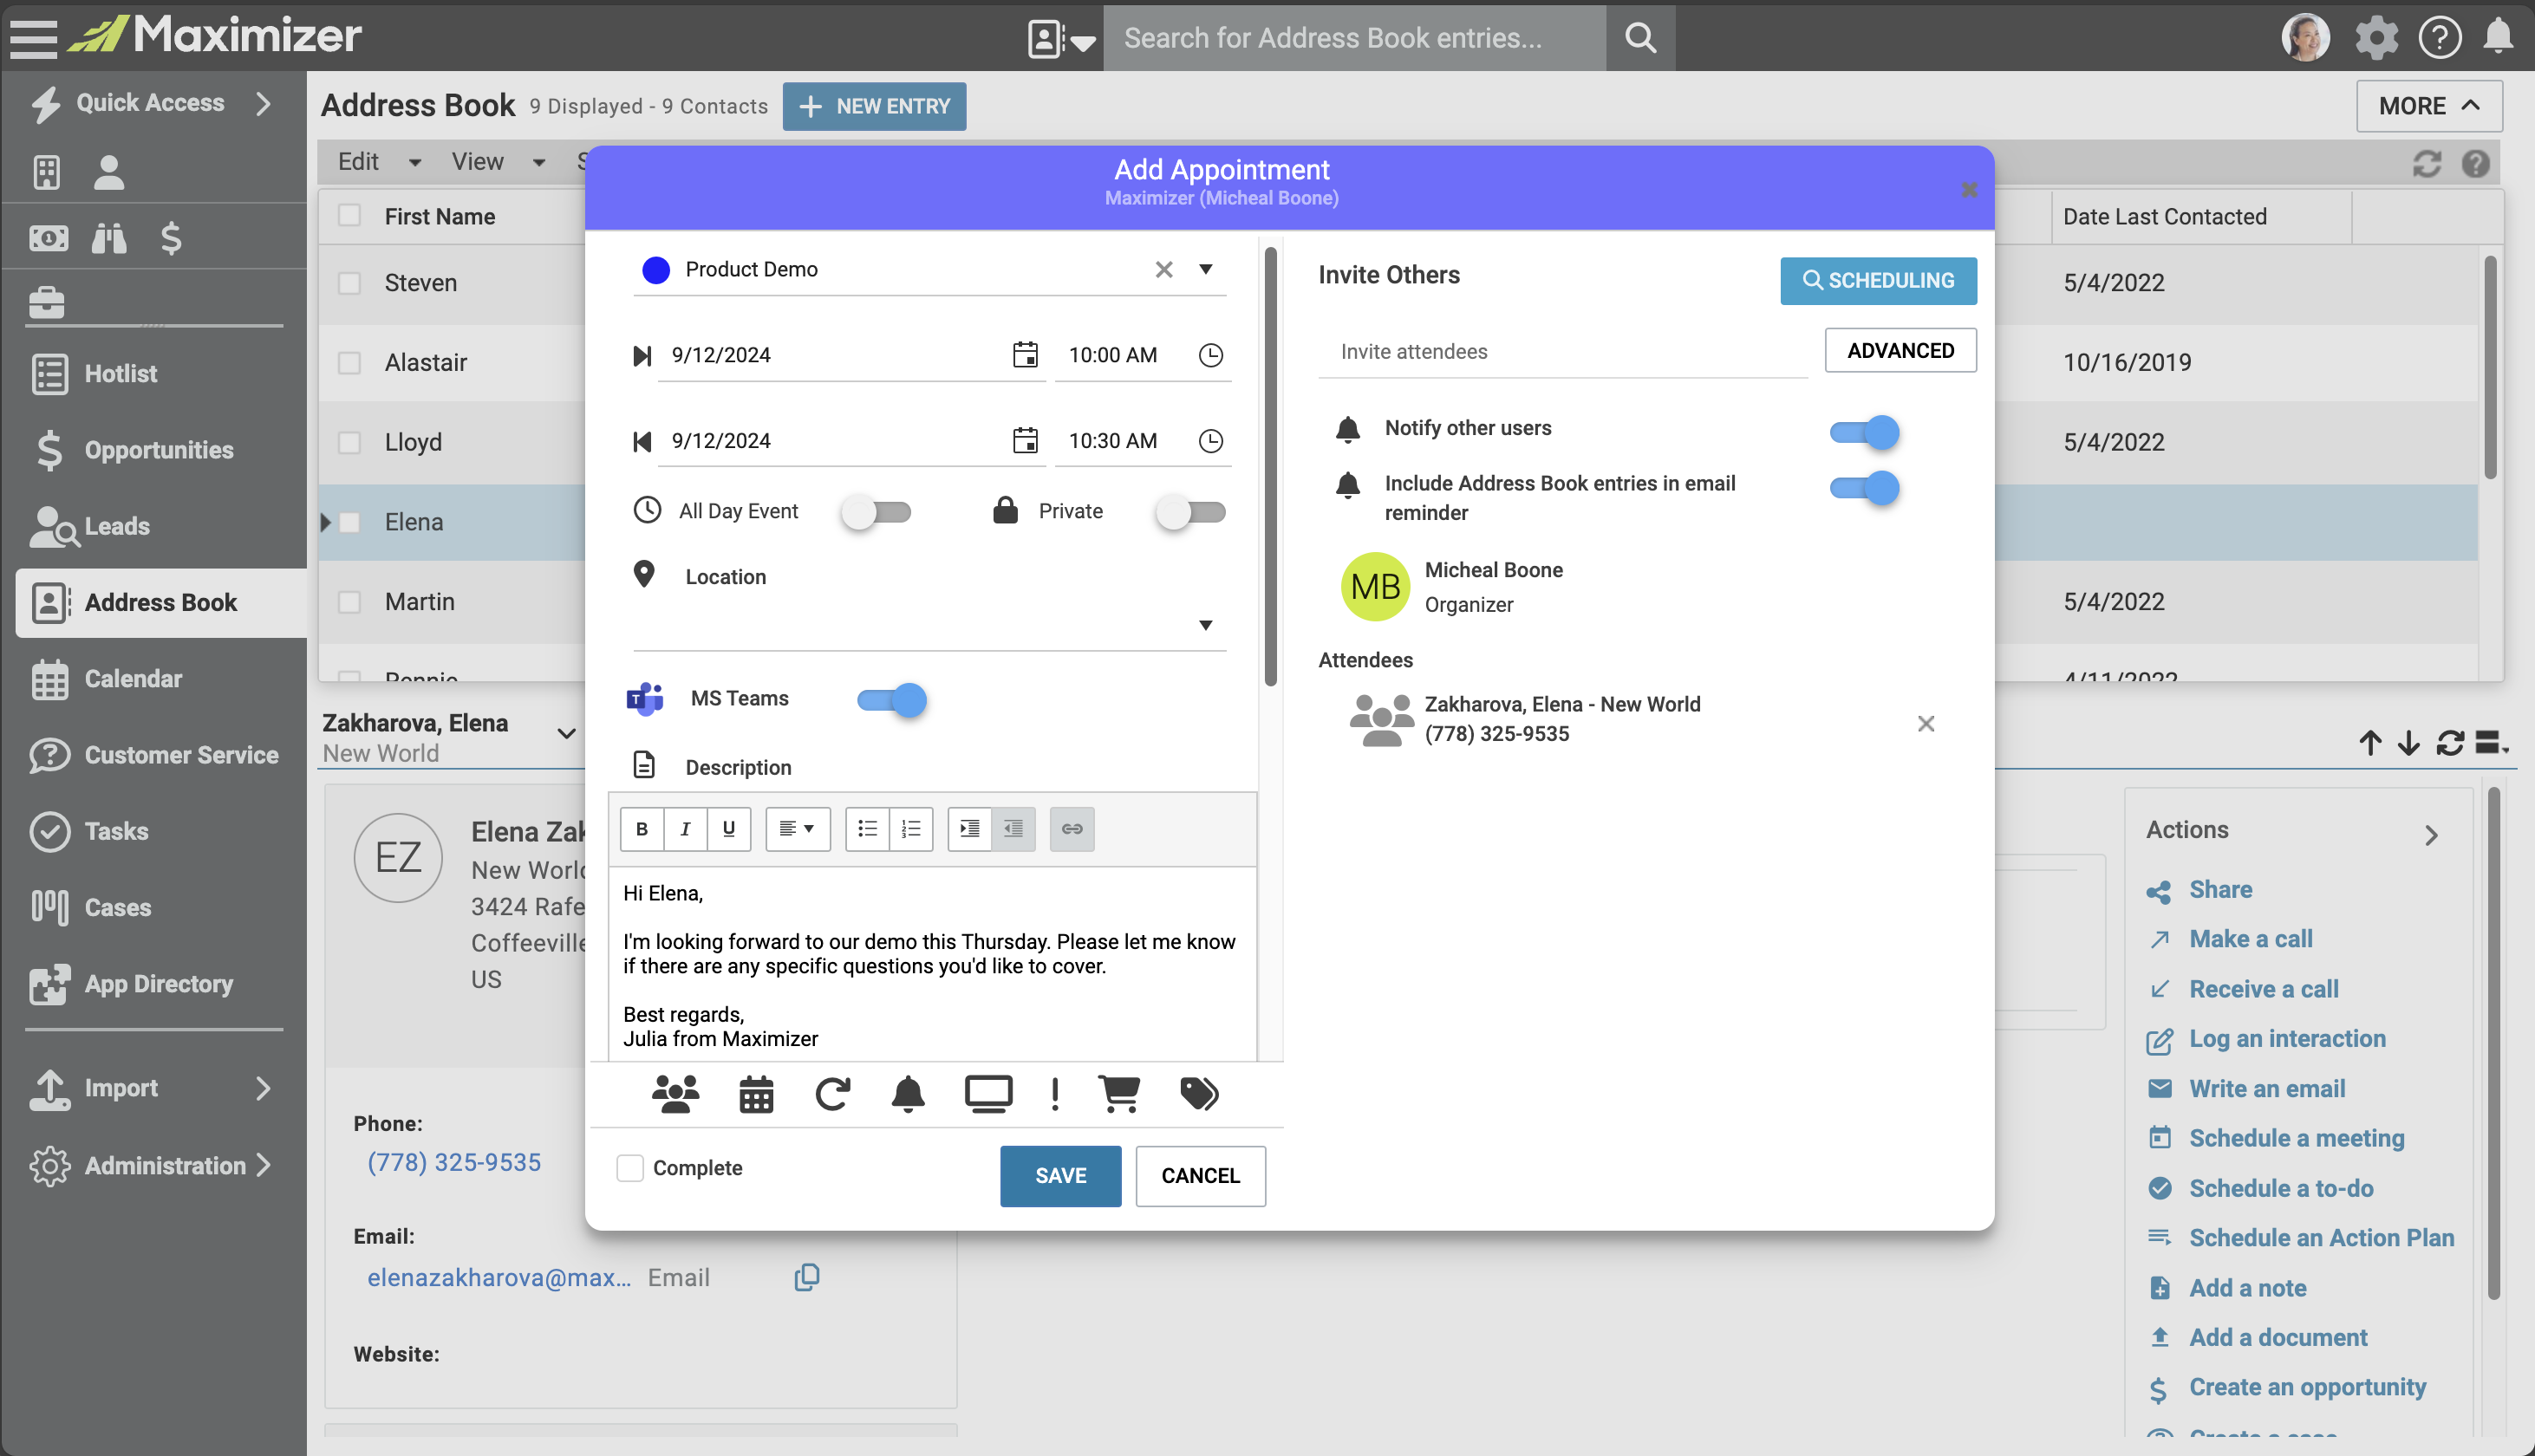Toggle the Private switch

click(x=1191, y=512)
